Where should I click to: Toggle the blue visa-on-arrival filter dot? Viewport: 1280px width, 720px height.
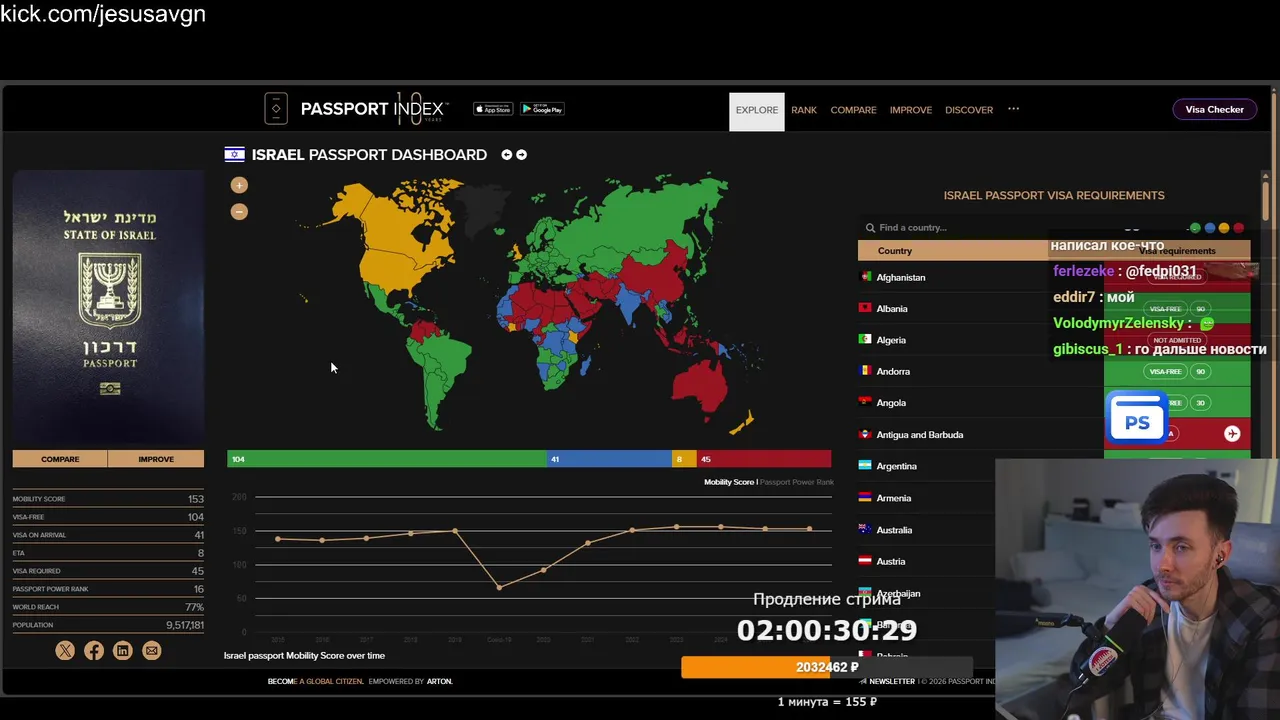click(x=1210, y=228)
